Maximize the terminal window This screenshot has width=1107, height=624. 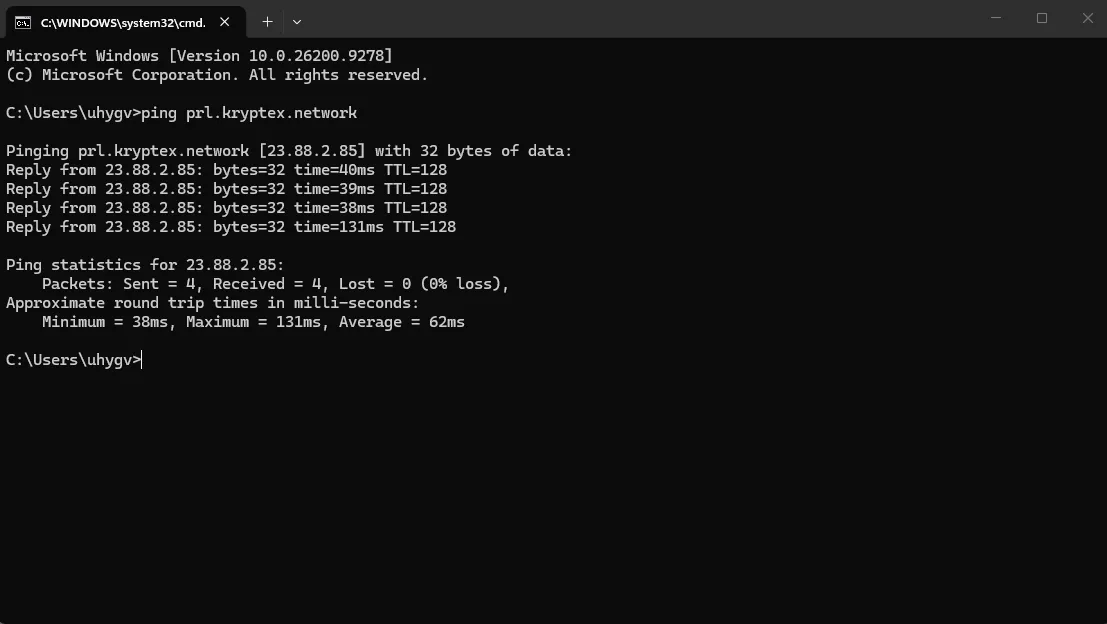coord(1042,18)
